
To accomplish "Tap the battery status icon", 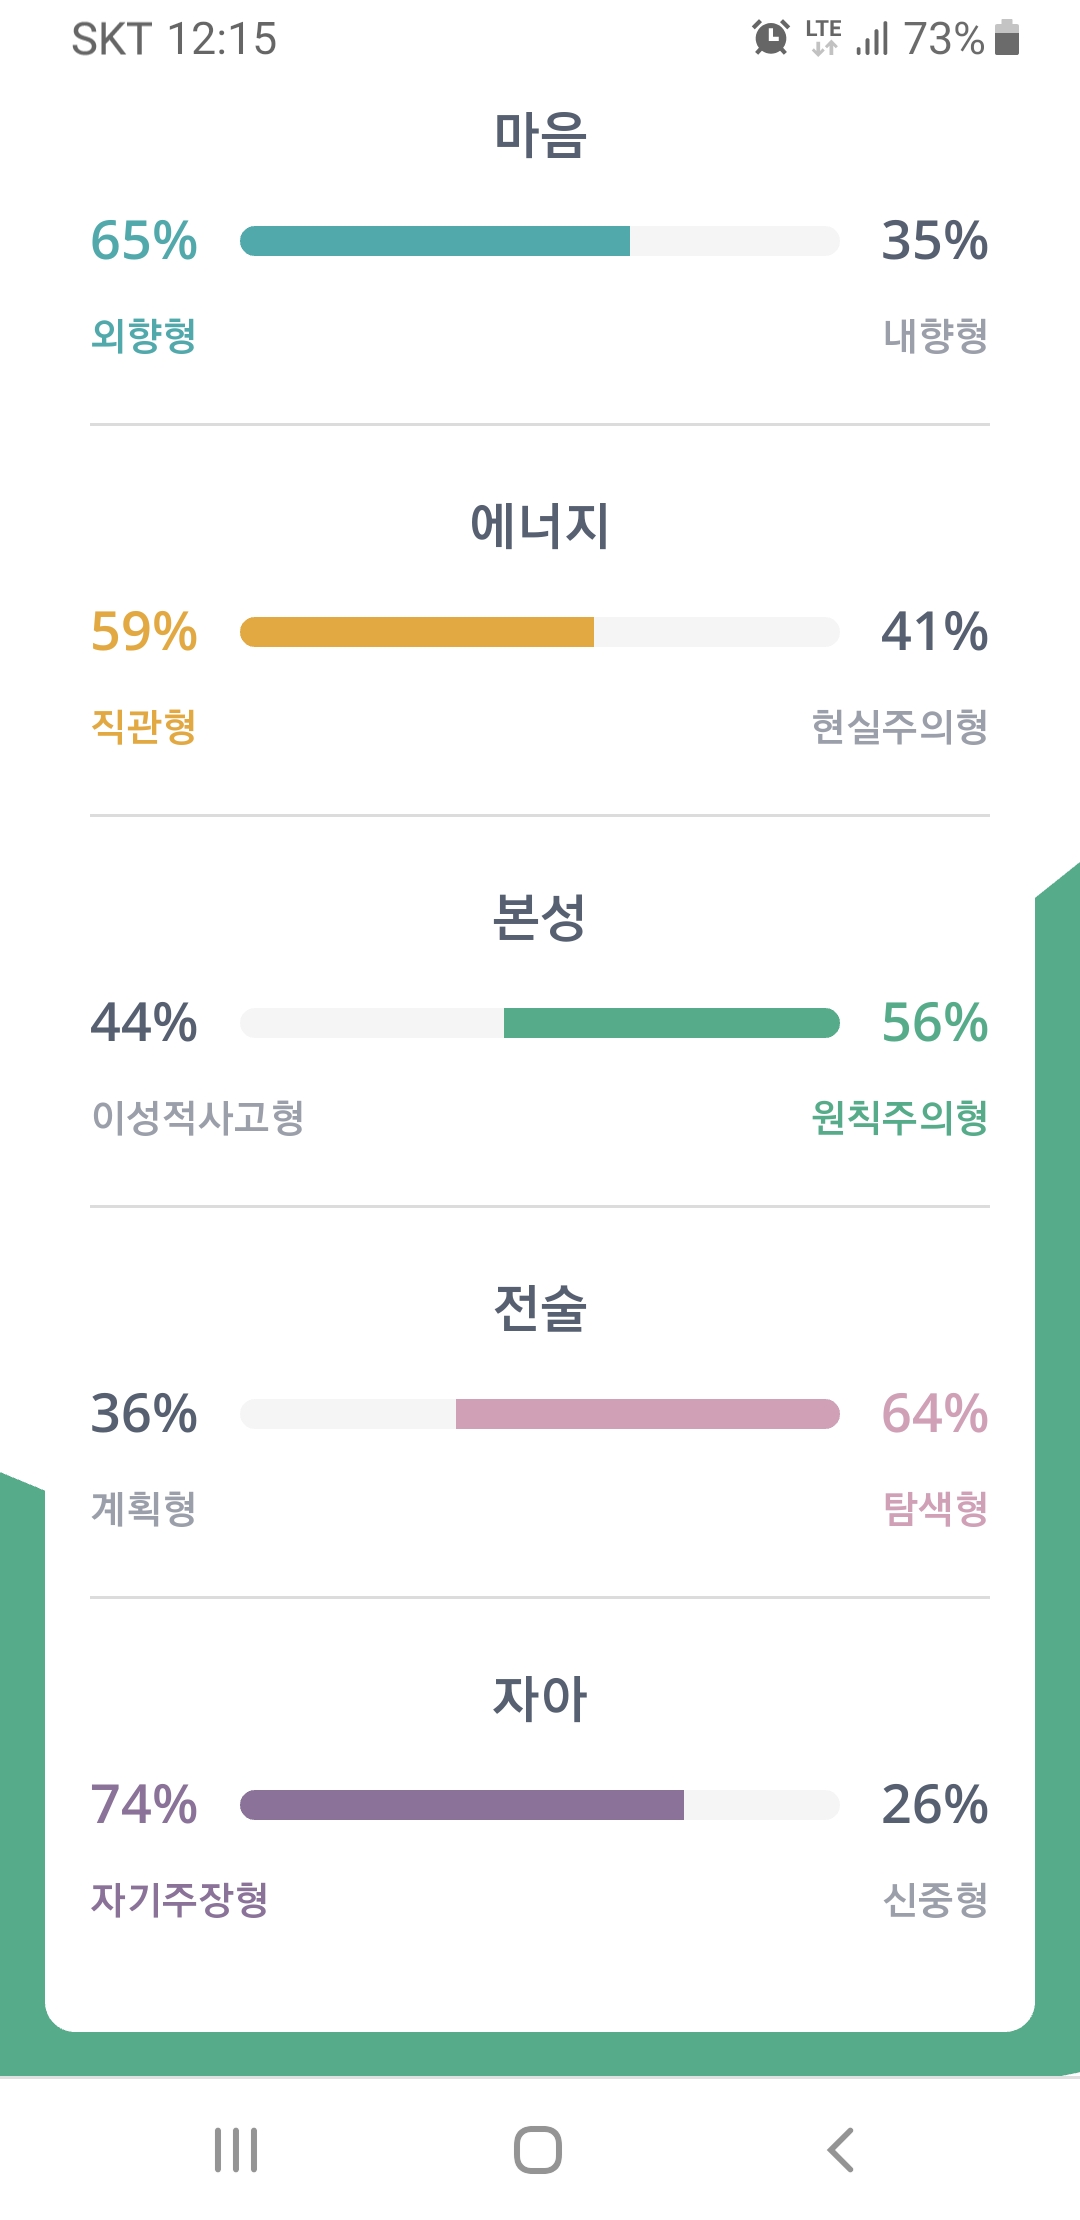I will tap(1007, 38).
